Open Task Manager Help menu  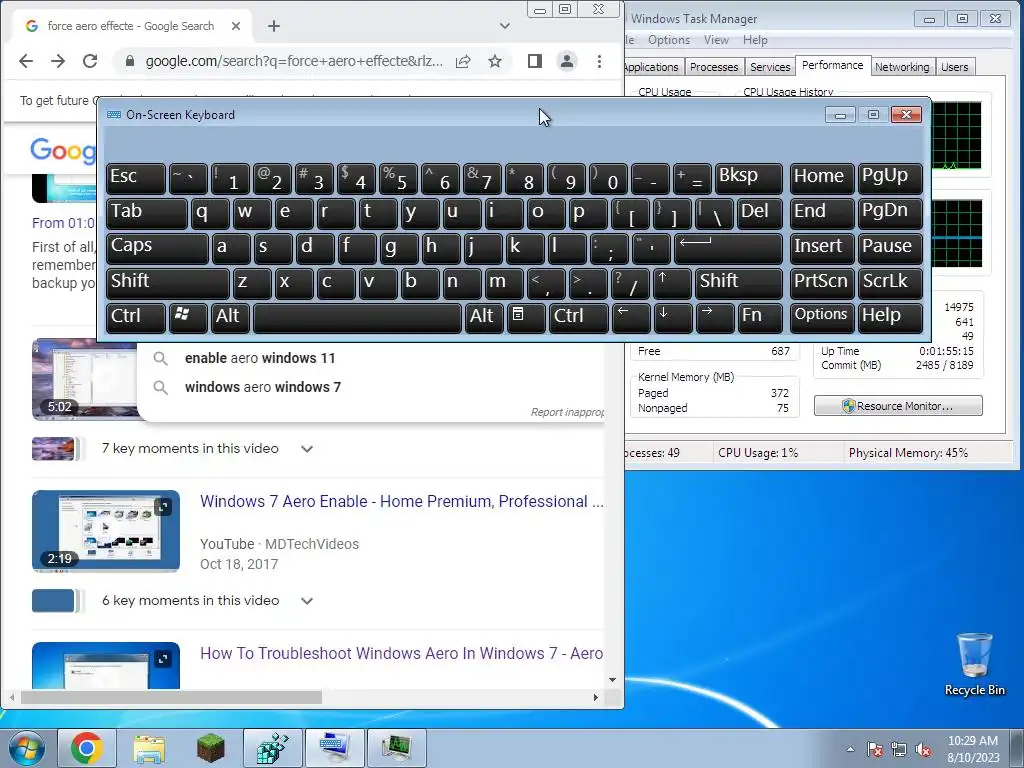click(x=755, y=40)
